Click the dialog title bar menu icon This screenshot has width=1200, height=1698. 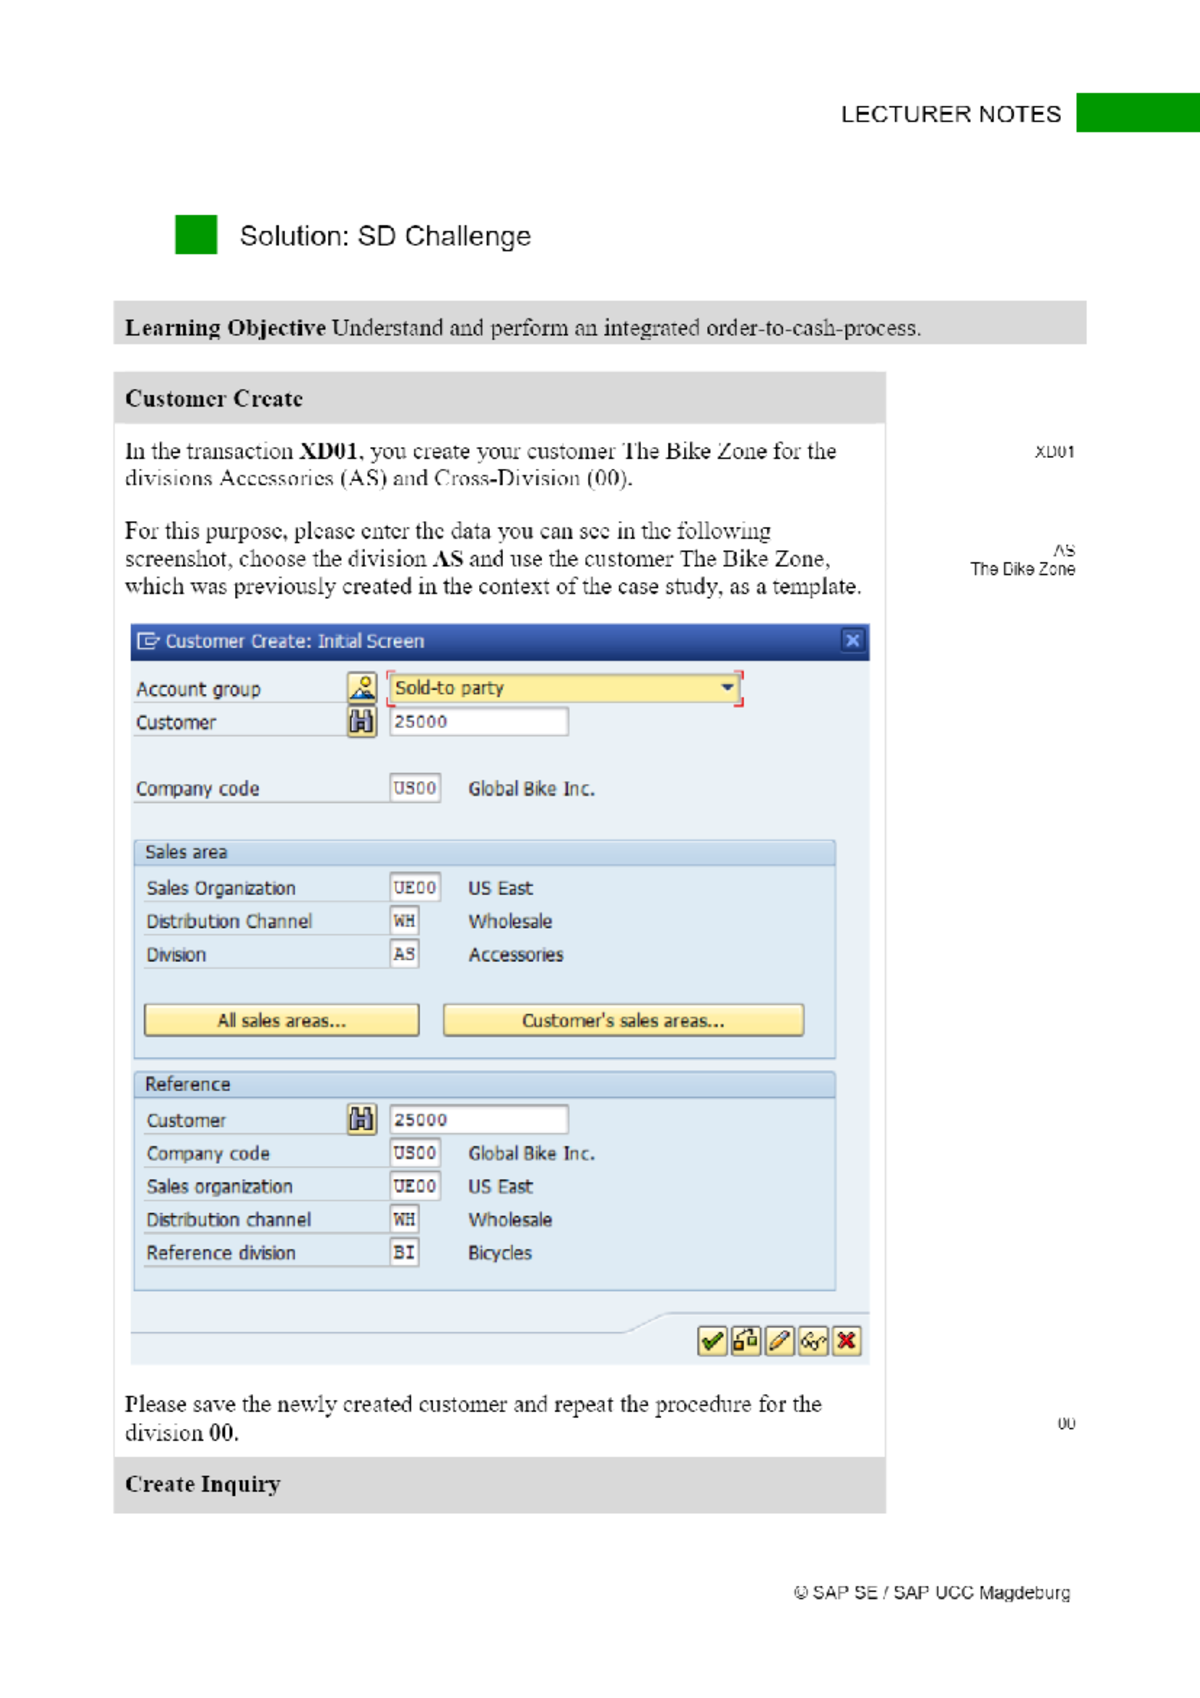pos(148,641)
